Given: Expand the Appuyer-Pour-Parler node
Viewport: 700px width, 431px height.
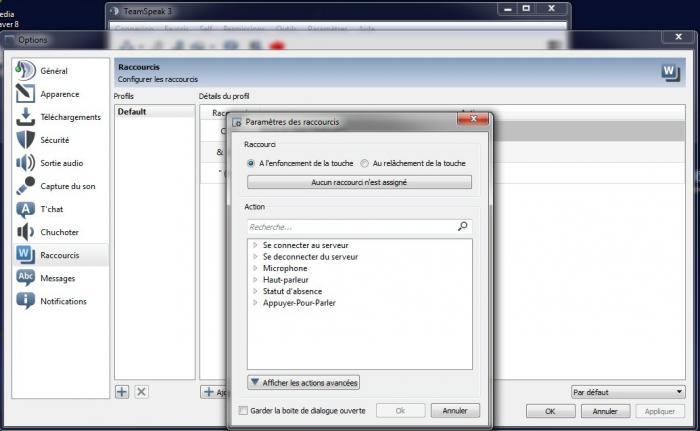Looking at the screenshot, I should 255,303.
